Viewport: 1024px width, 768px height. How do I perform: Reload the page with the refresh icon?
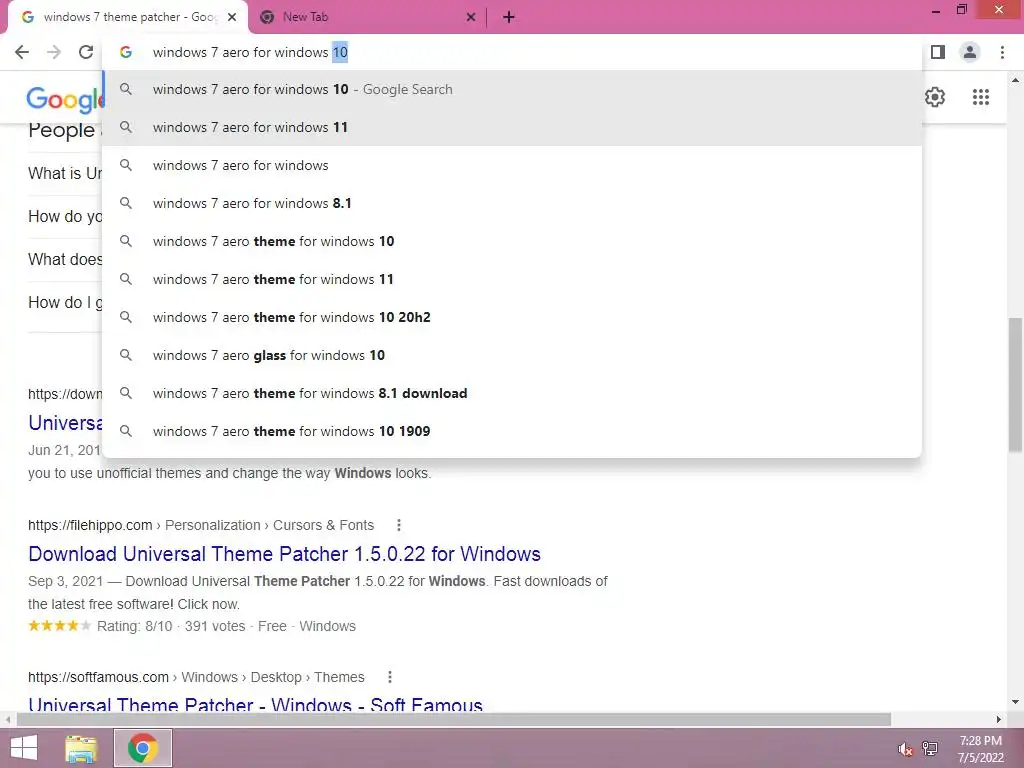tap(86, 52)
